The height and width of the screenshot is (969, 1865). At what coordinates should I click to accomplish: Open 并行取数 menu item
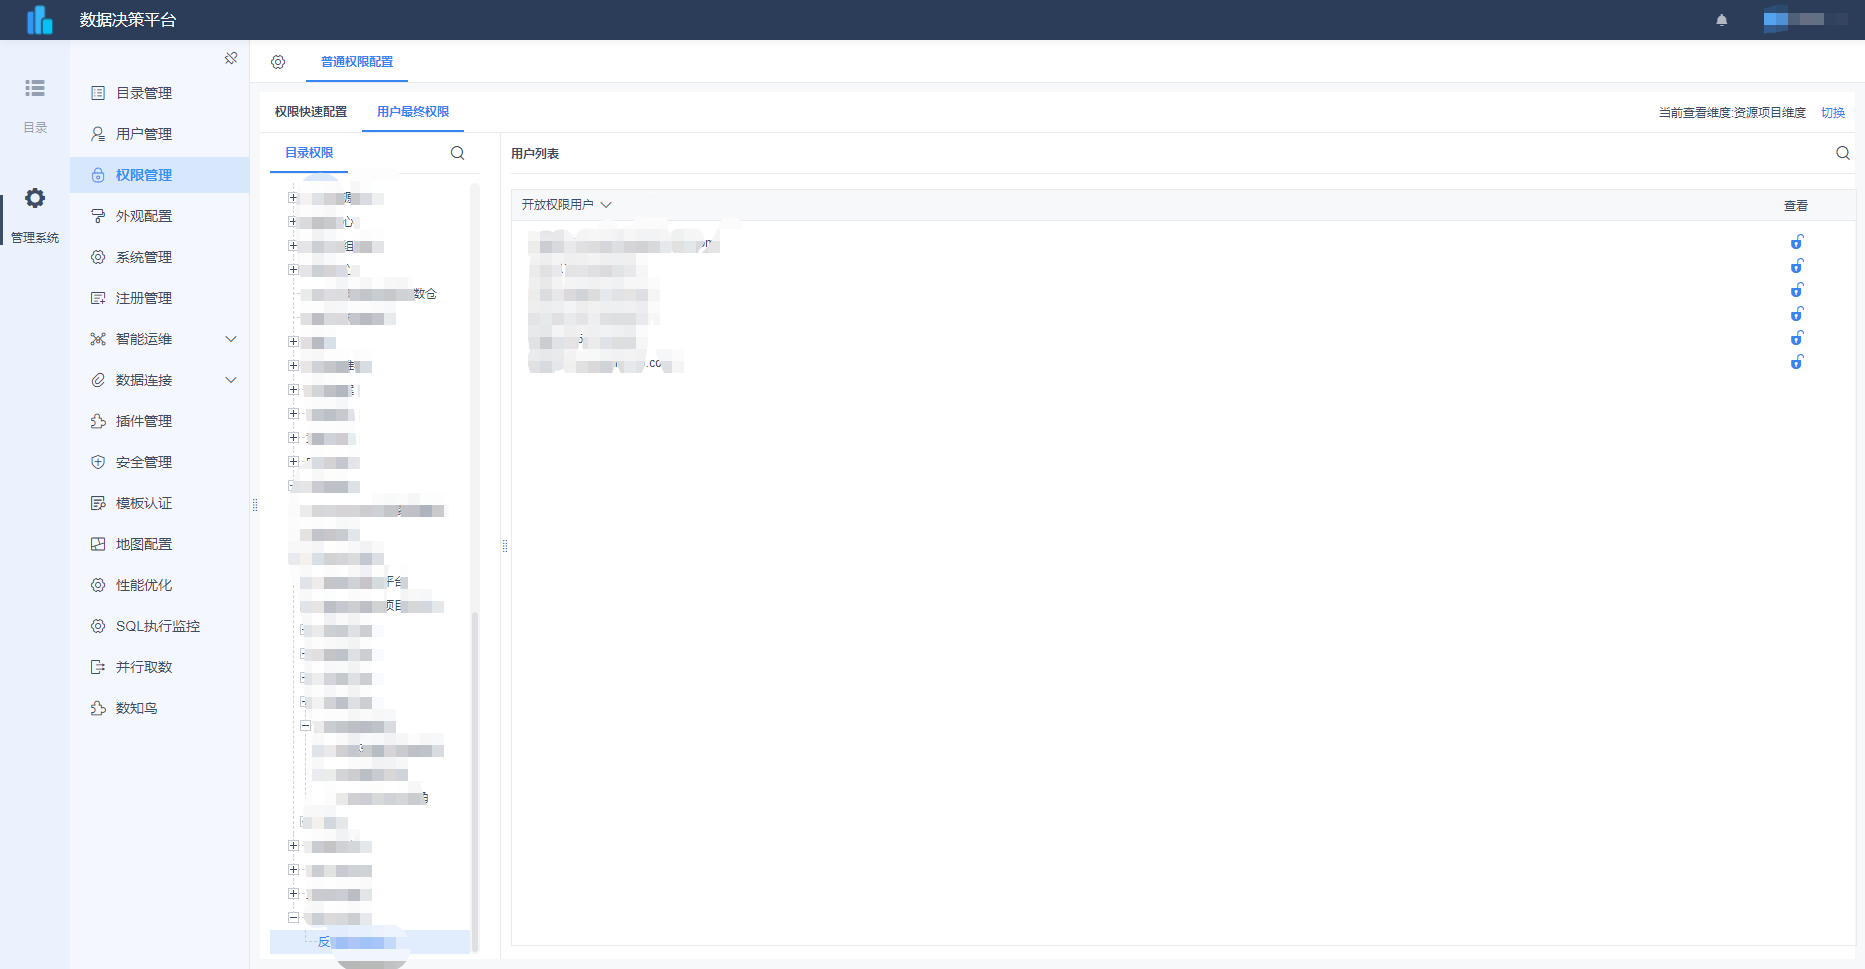(x=160, y=667)
